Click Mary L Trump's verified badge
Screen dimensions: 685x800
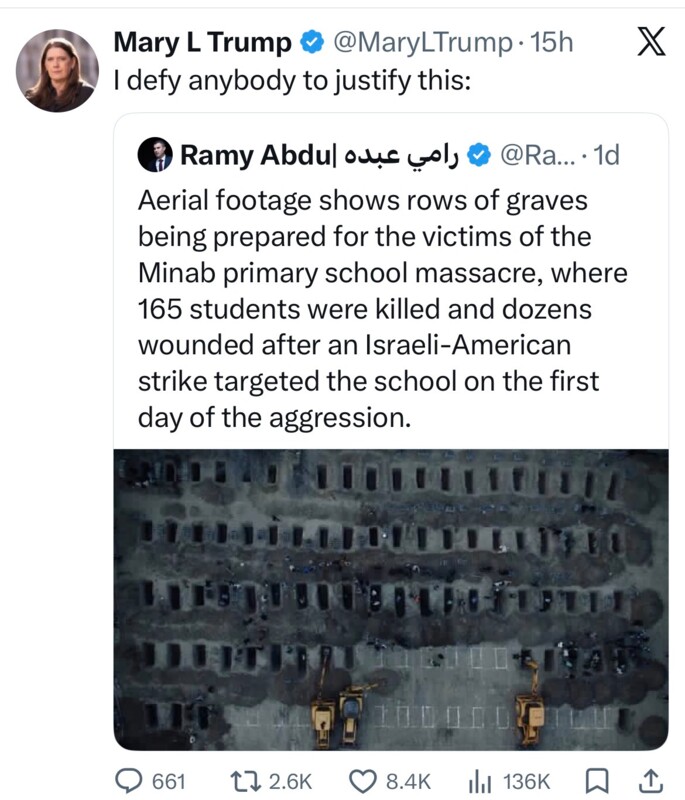311,42
